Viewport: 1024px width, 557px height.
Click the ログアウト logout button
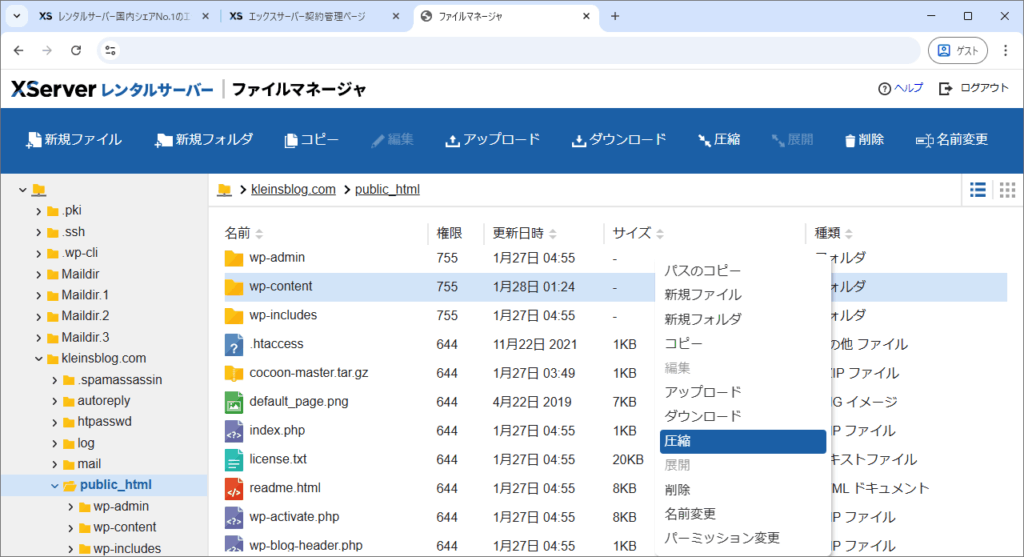coord(974,89)
